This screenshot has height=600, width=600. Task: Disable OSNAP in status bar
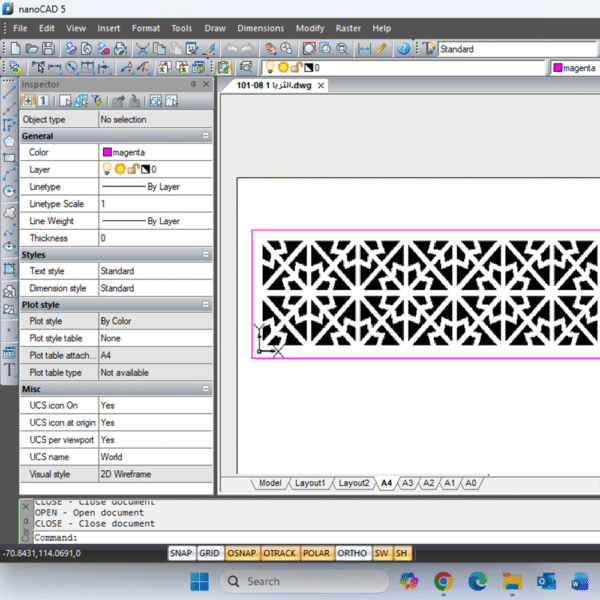click(x=241, y=553)
